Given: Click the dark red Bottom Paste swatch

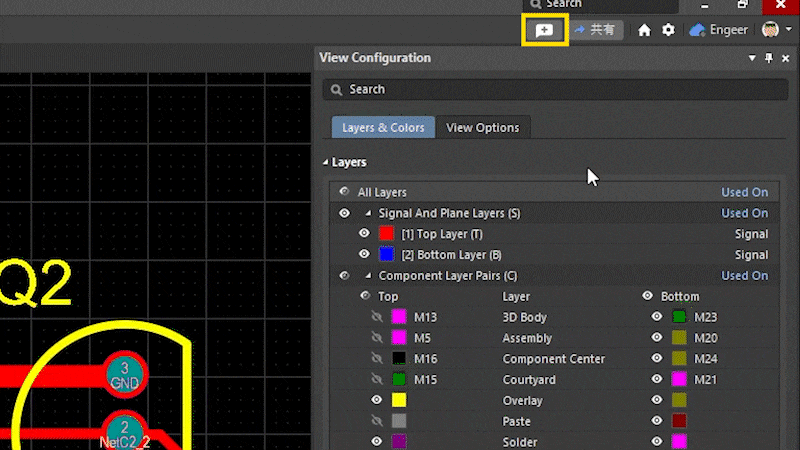Looking at the screenshot, I should click(679, 421).
